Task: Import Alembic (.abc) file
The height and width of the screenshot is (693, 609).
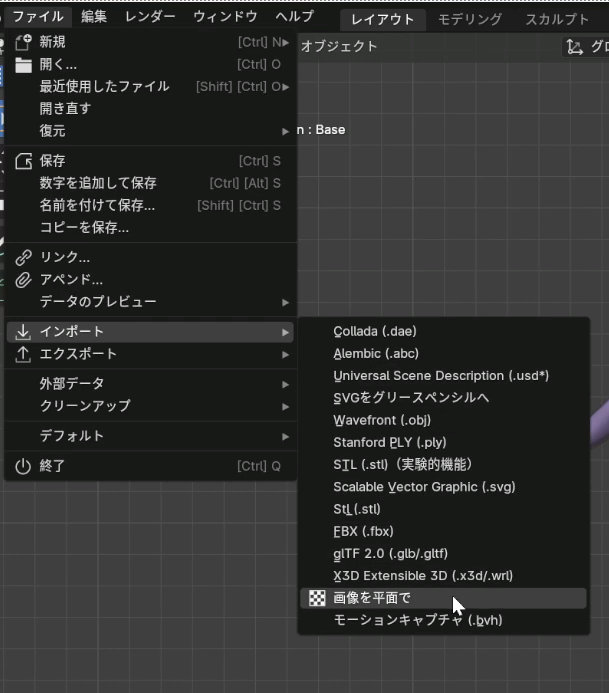Action: click(x=443, y=354)
